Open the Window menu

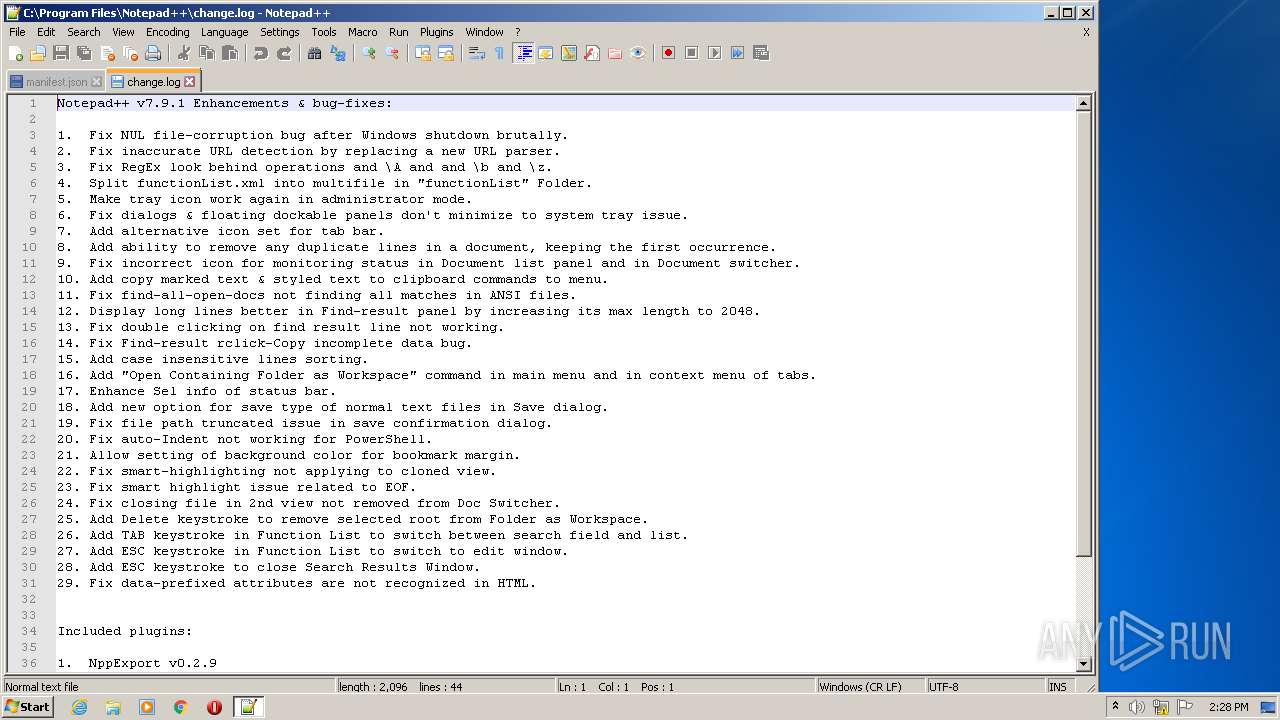484,32
